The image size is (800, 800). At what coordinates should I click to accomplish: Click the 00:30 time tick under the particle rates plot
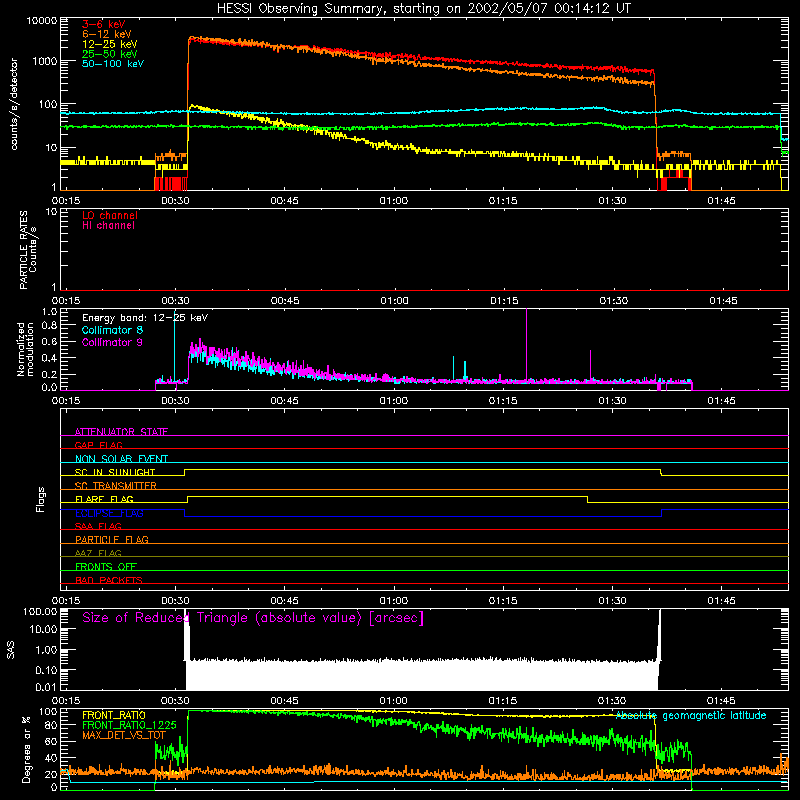[176, 301]
